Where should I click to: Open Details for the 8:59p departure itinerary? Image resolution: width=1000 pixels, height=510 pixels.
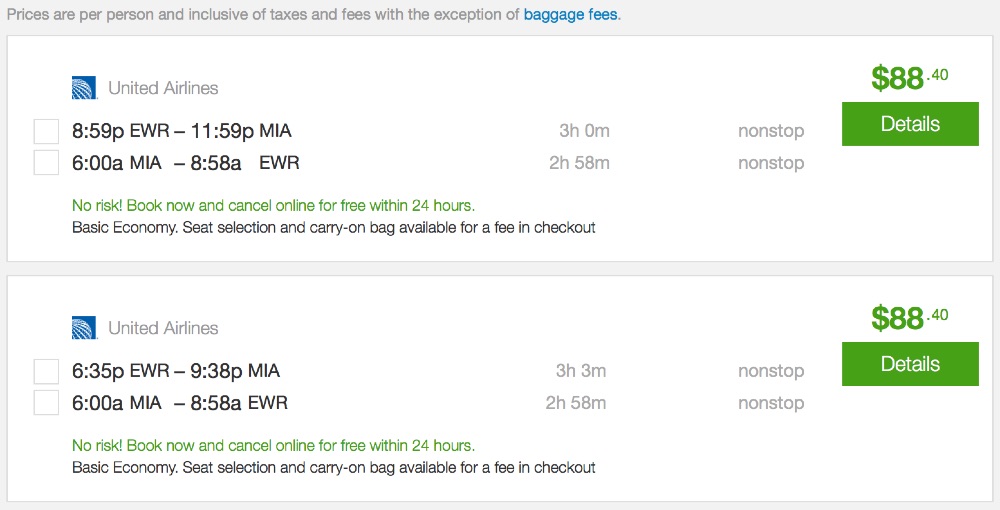coord(910,124)
